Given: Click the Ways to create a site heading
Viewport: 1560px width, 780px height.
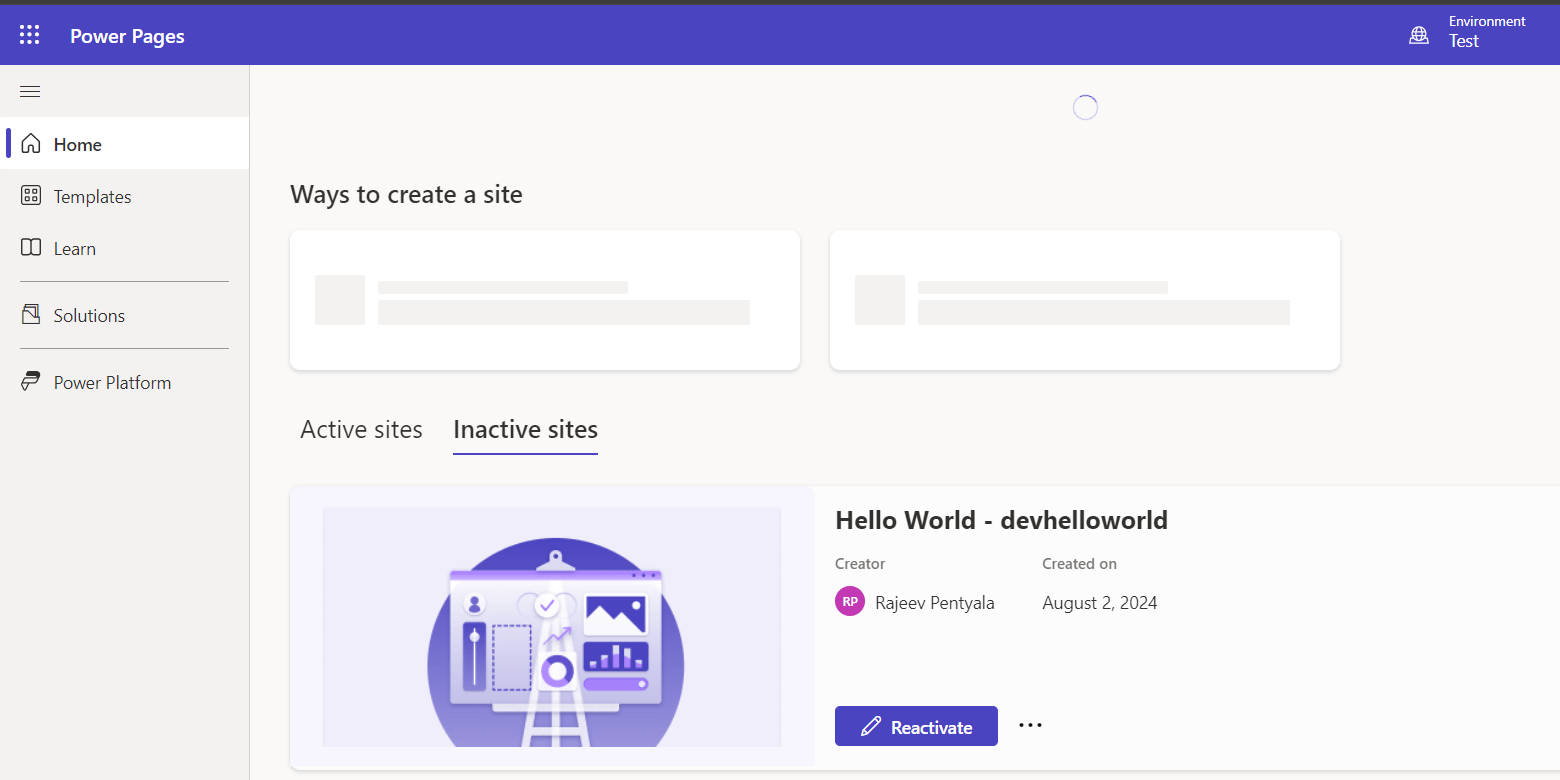Looking at the screenshot, I should pyautogui.click(x=406, y=194).
